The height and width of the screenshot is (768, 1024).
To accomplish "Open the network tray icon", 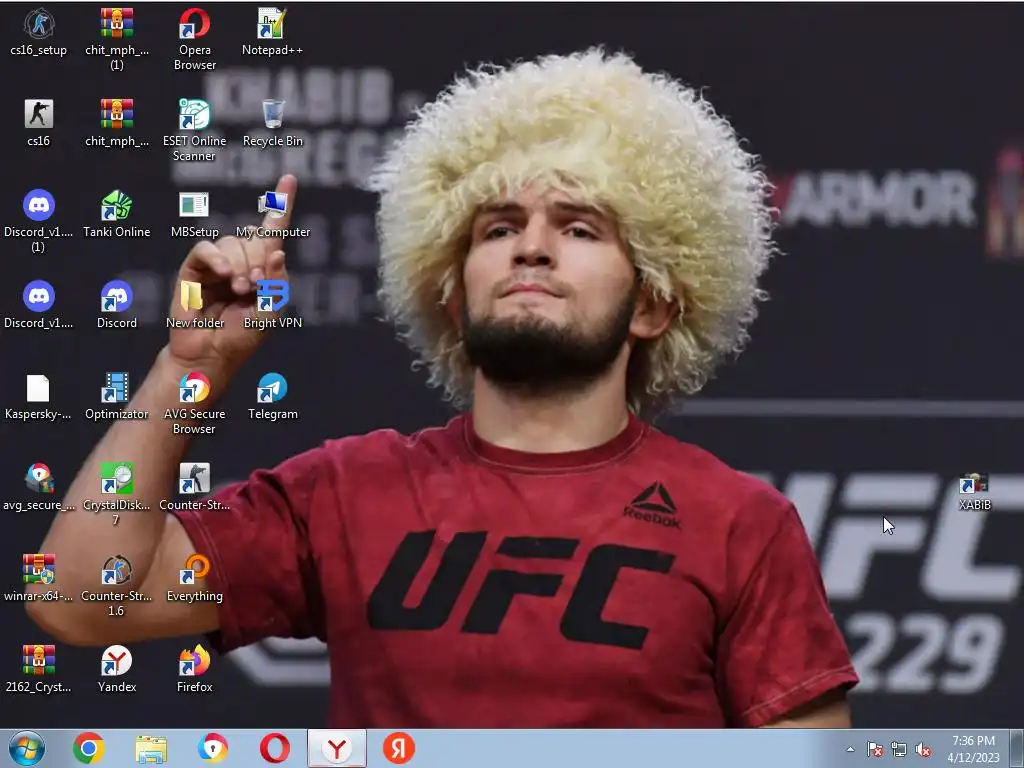I will tap(899, 749).
